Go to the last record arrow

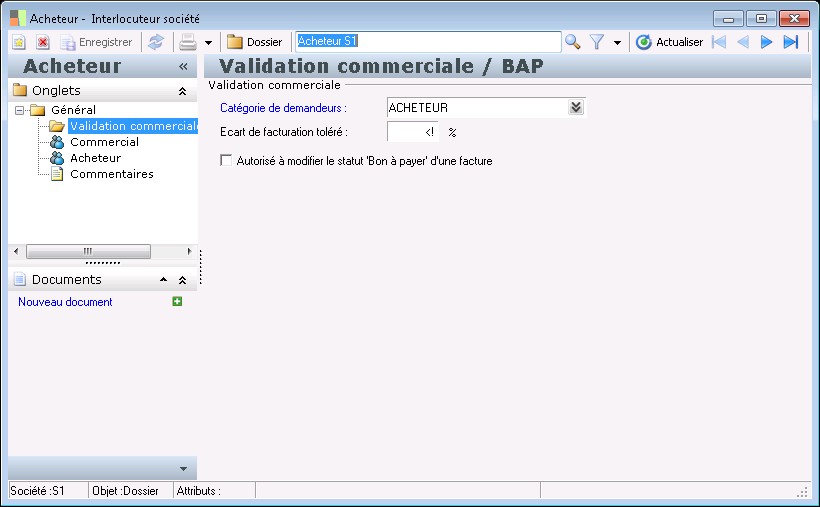791,42
